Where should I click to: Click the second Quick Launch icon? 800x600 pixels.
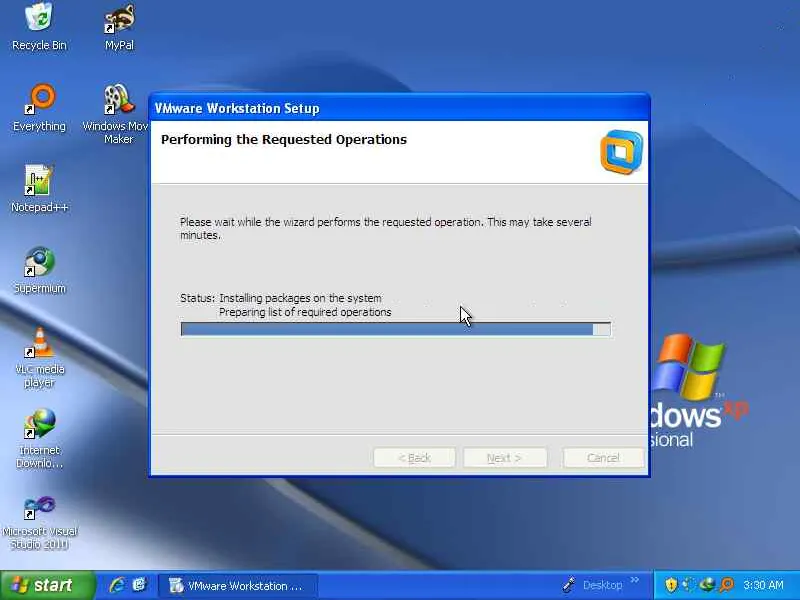[x=139, y=585]
